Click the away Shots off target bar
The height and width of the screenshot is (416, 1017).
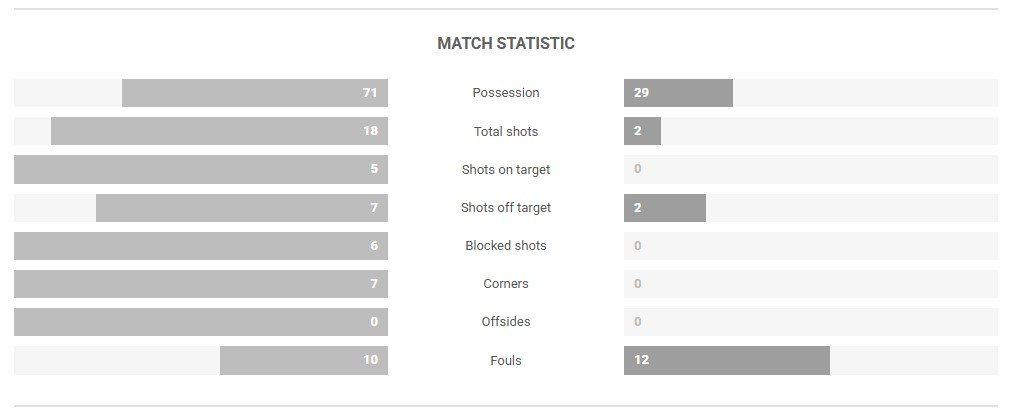[665, 208]
